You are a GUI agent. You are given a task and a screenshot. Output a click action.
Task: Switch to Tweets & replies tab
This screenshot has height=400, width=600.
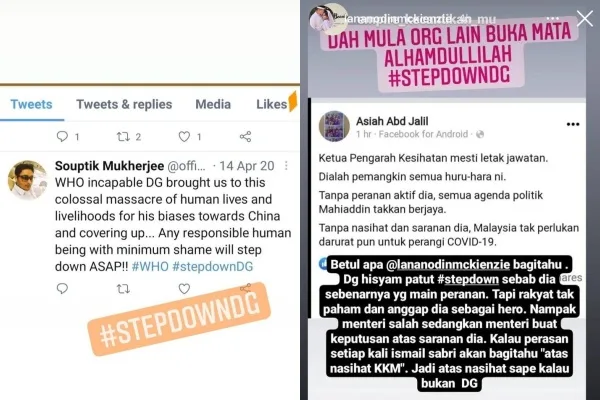coord(124,104)
